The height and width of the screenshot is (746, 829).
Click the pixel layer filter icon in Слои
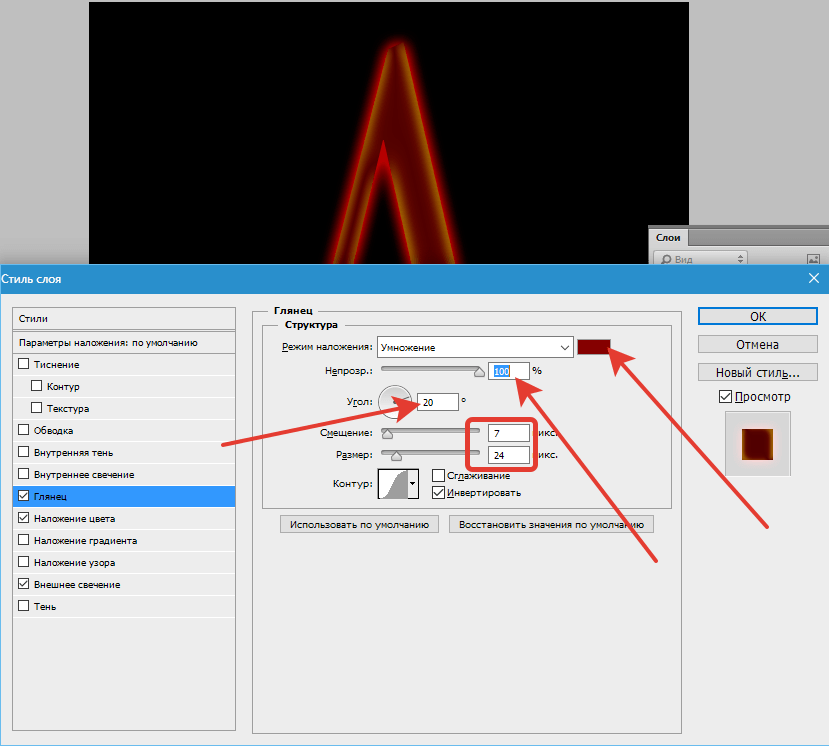click(813, 259)
